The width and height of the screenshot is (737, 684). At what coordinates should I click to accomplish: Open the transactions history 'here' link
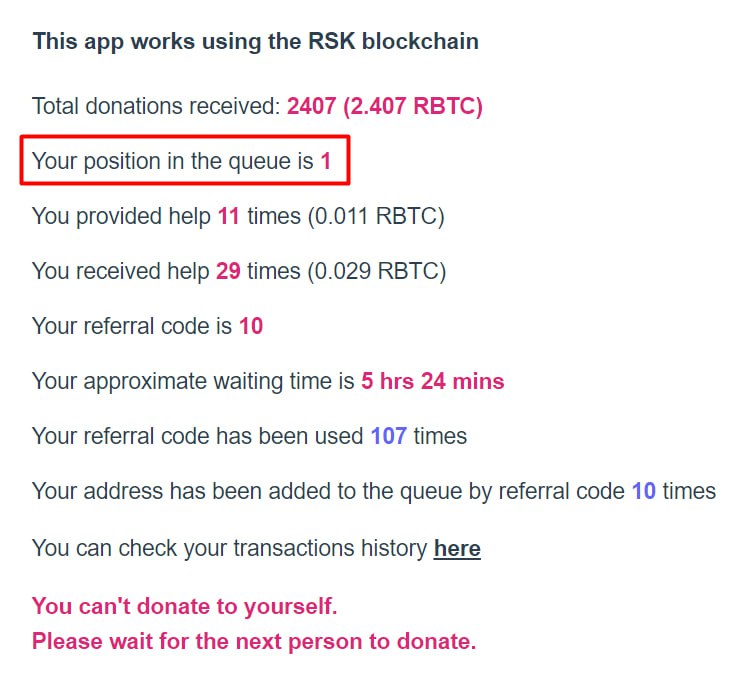tap(457, 548)
